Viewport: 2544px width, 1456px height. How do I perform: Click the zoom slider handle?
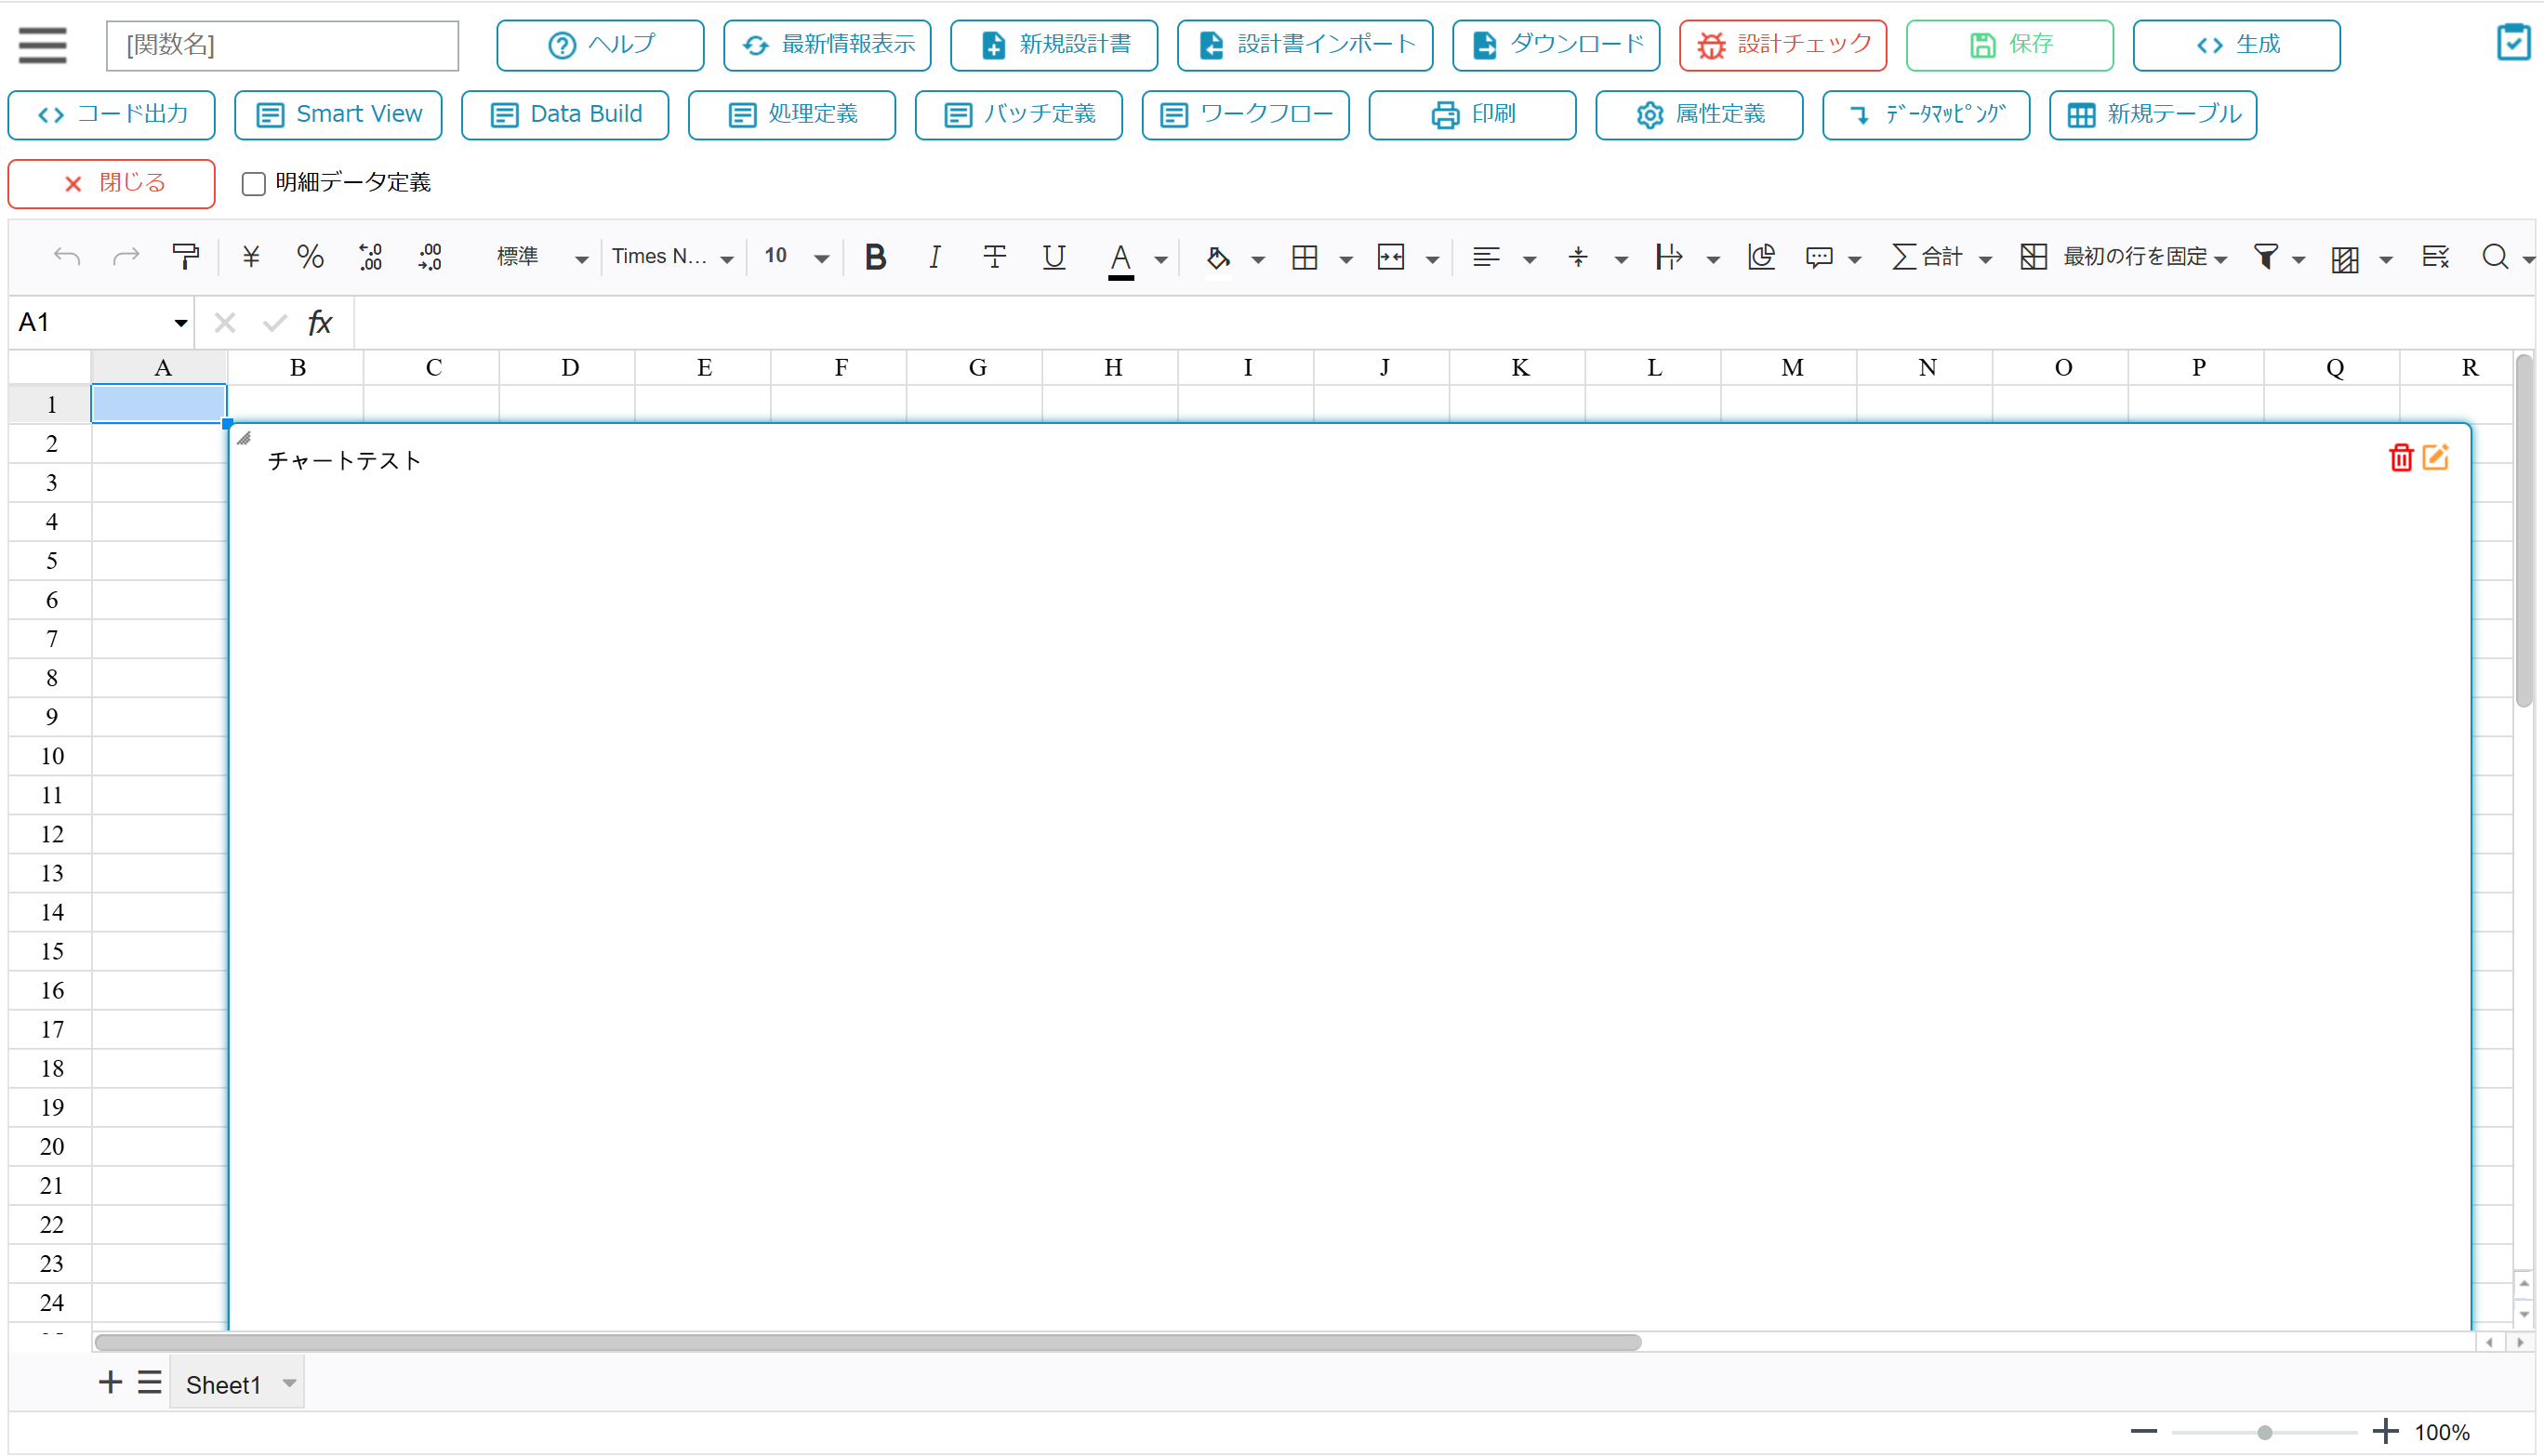(x=2264, y=1432)
